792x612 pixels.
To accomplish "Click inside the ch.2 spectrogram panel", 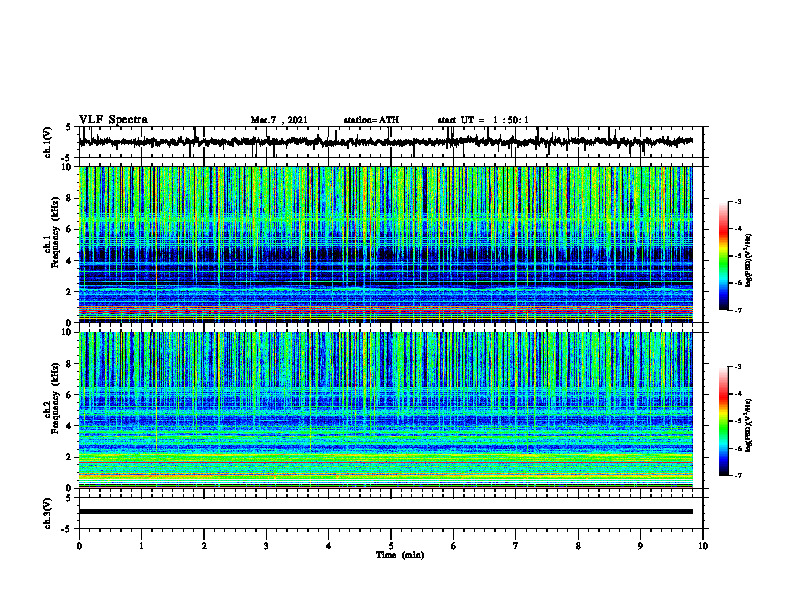I will [x=385, y=410].
